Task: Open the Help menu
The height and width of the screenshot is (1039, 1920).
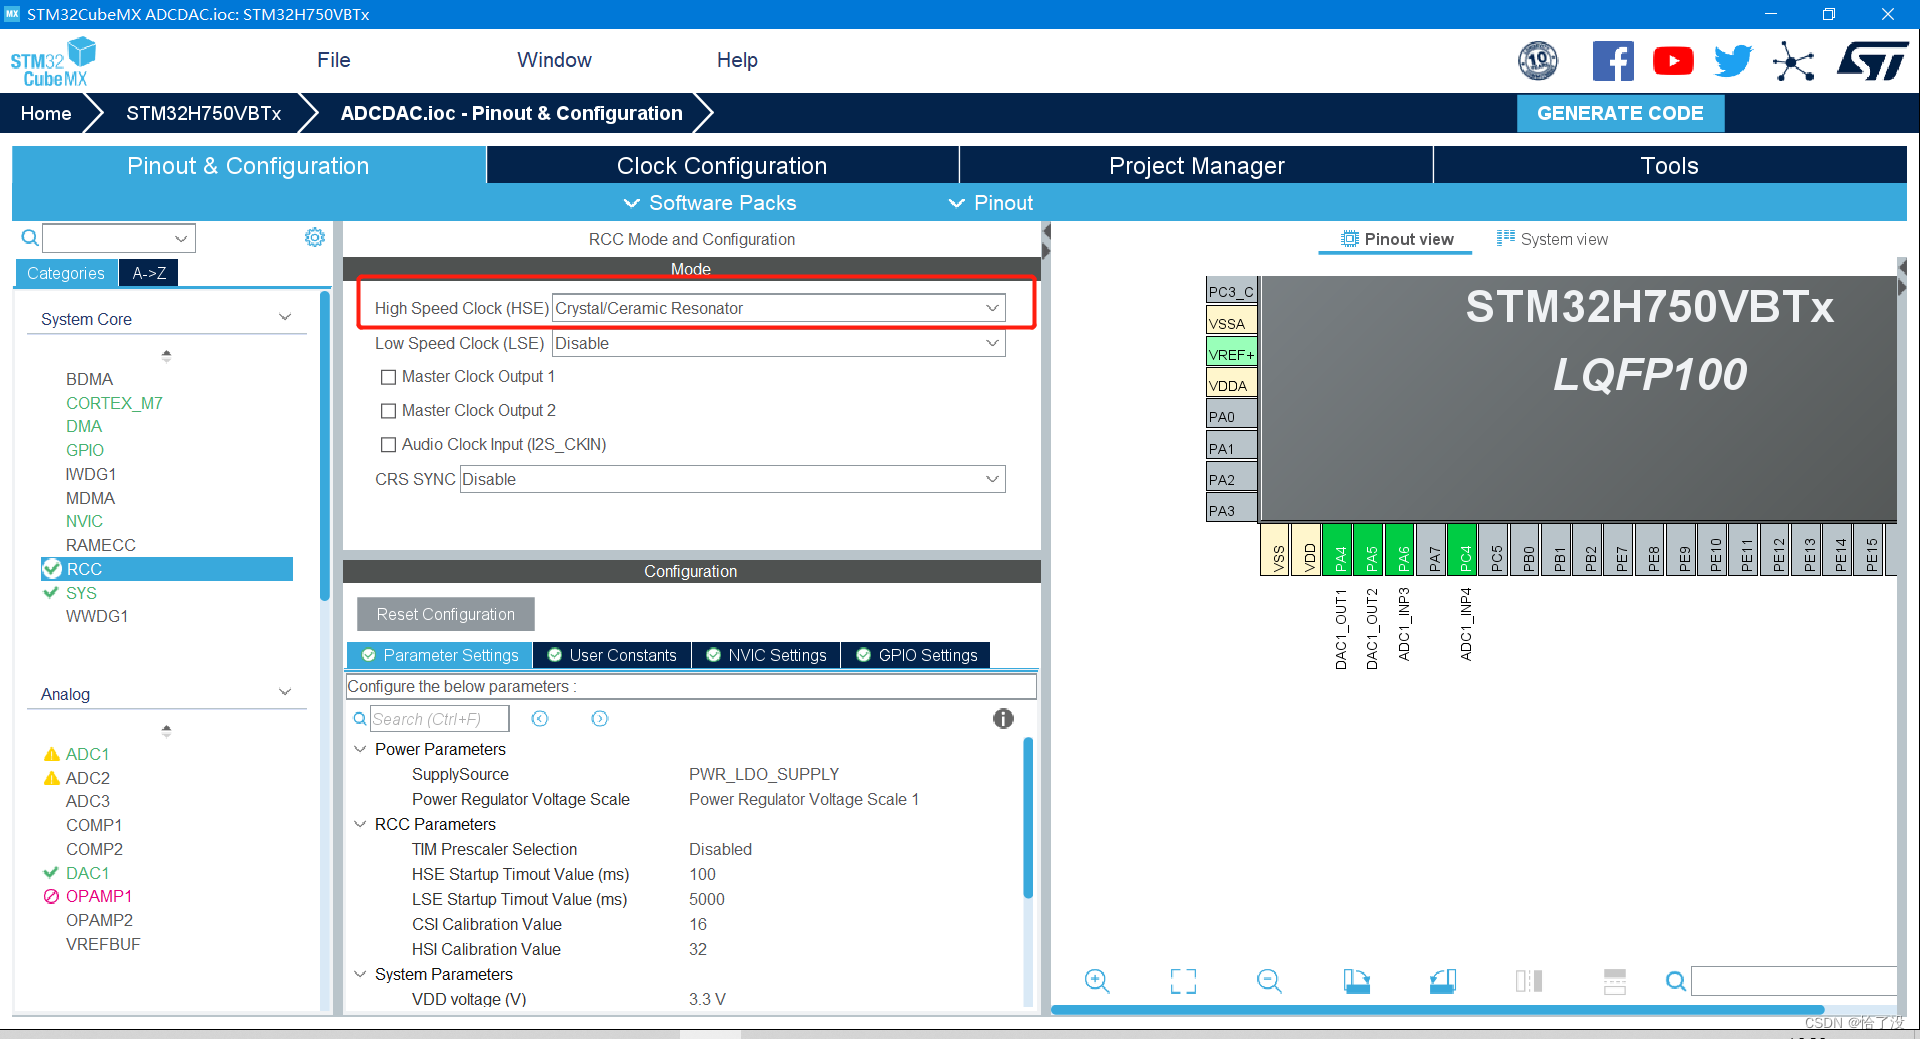Action: pos(737,60)
